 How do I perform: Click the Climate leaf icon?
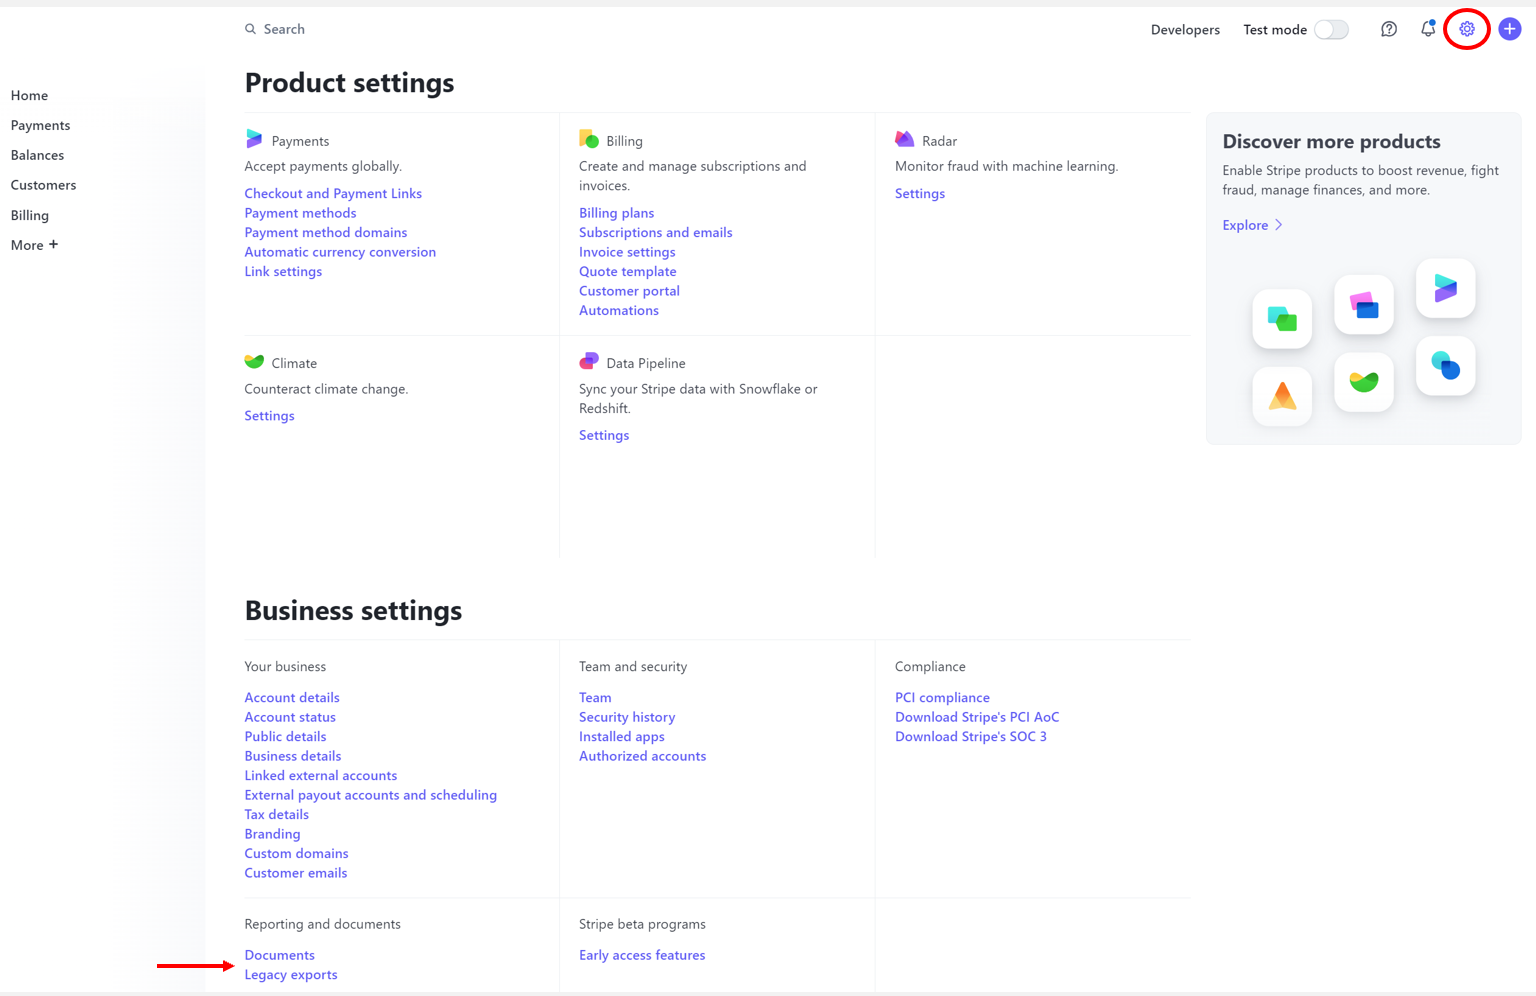coord(254,362)
